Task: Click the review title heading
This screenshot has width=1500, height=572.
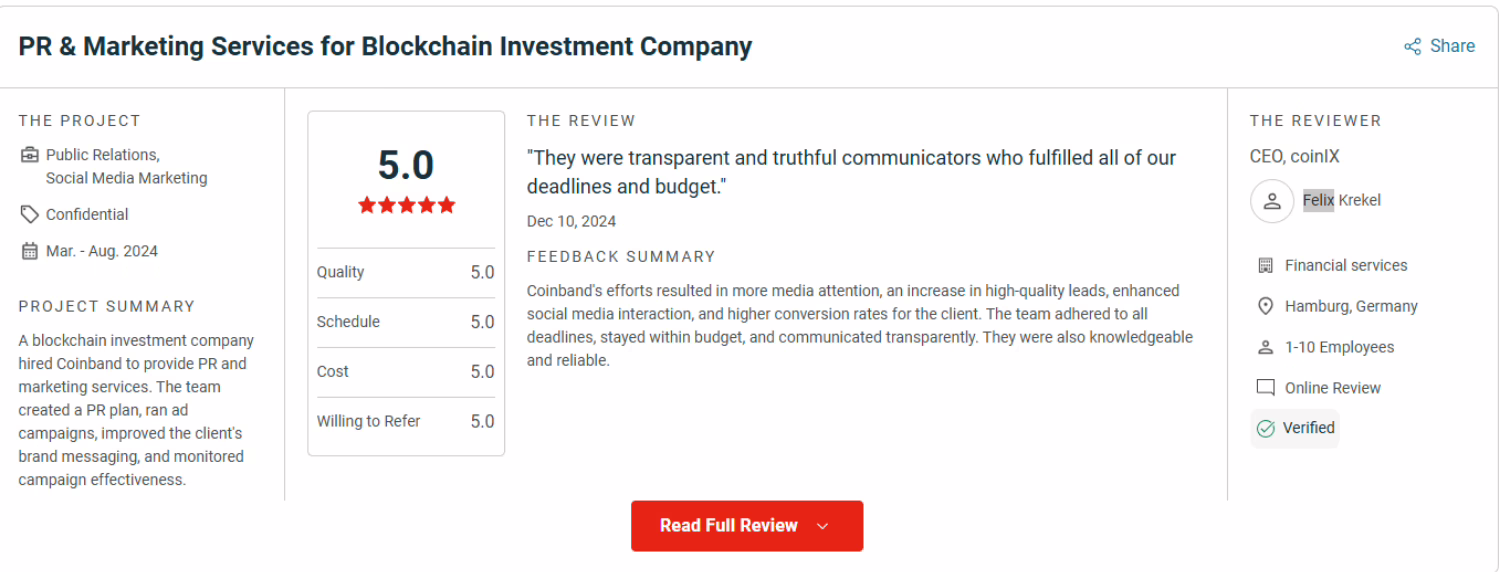Action: pyautogui.click(x=385, y=46)
